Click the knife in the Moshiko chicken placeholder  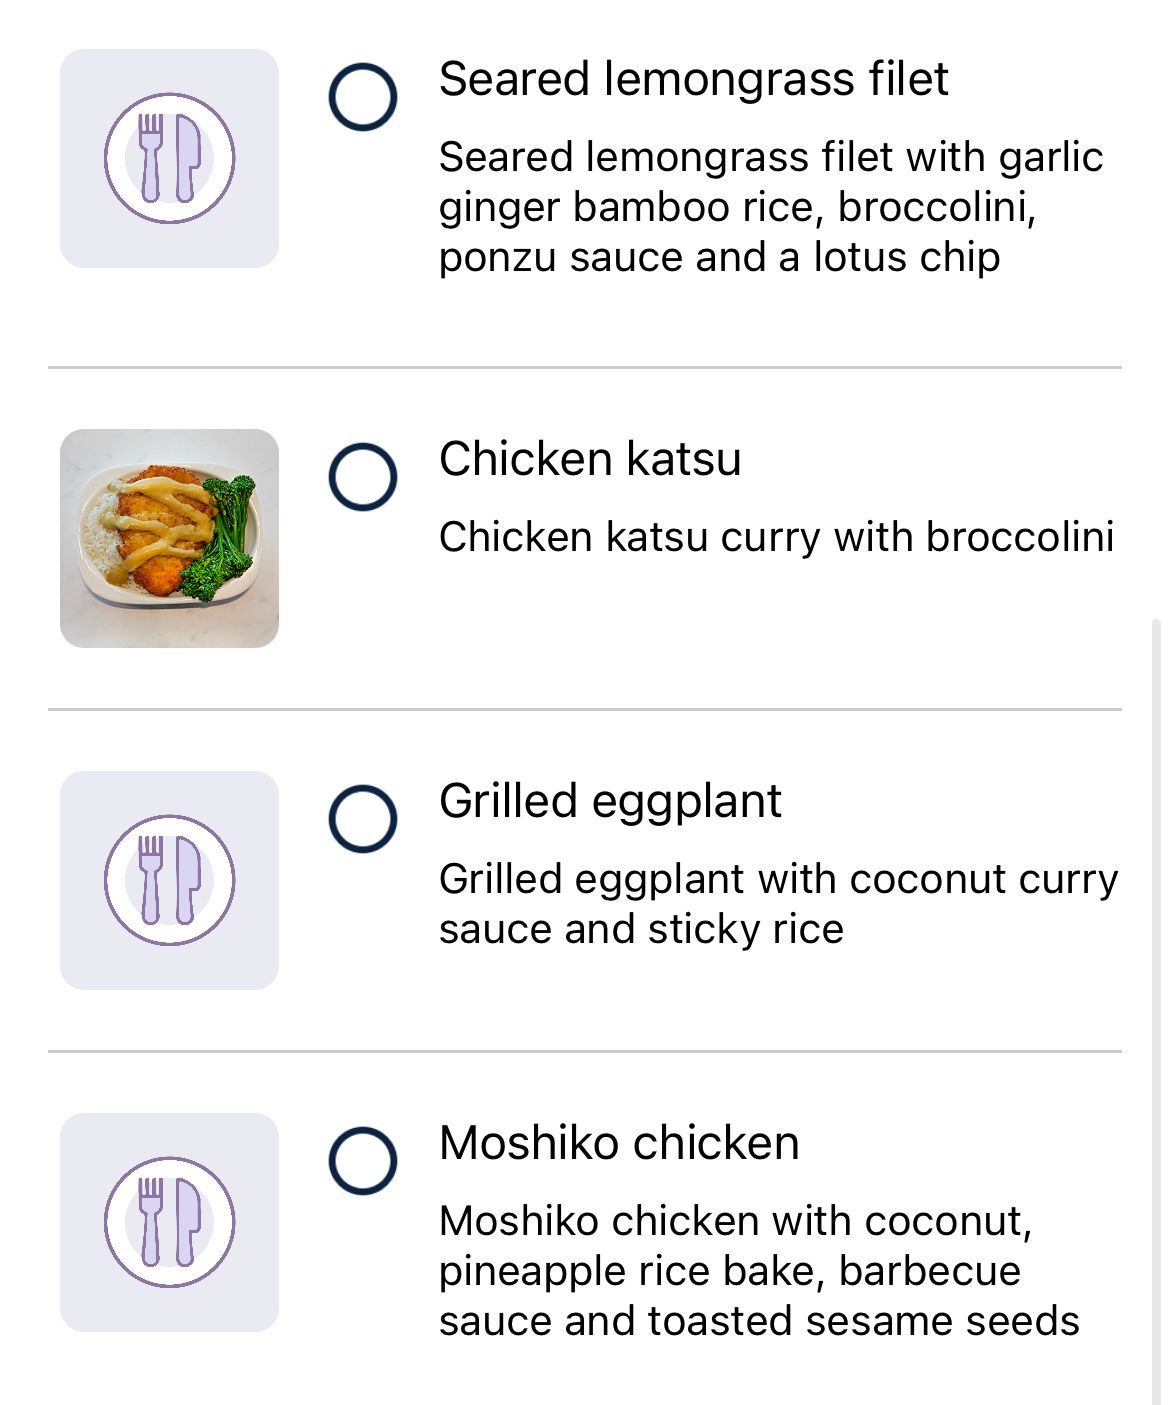pyautogui.click(x=188, y=1222)
